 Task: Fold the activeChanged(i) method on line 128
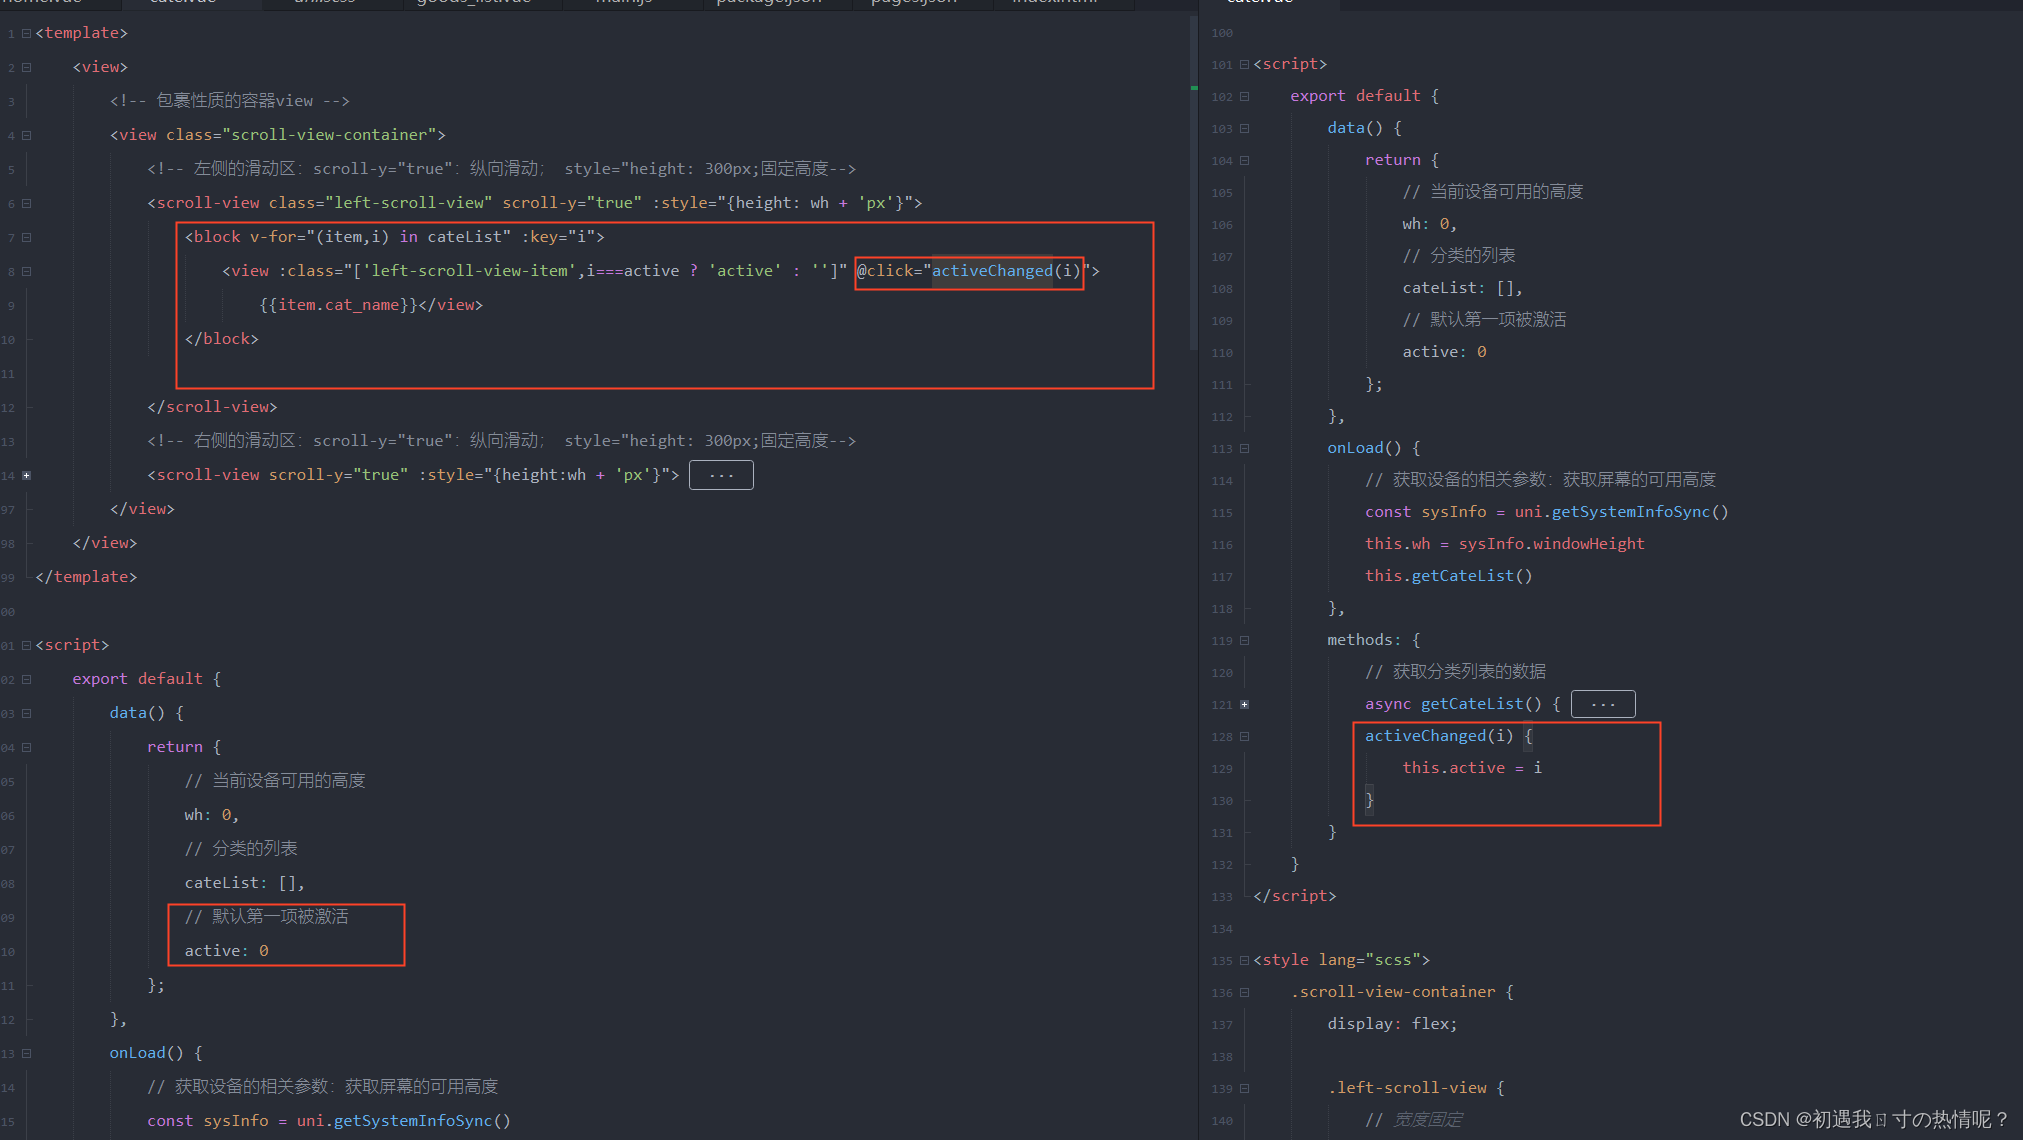pyautogui.click(x=1244, y=737)
